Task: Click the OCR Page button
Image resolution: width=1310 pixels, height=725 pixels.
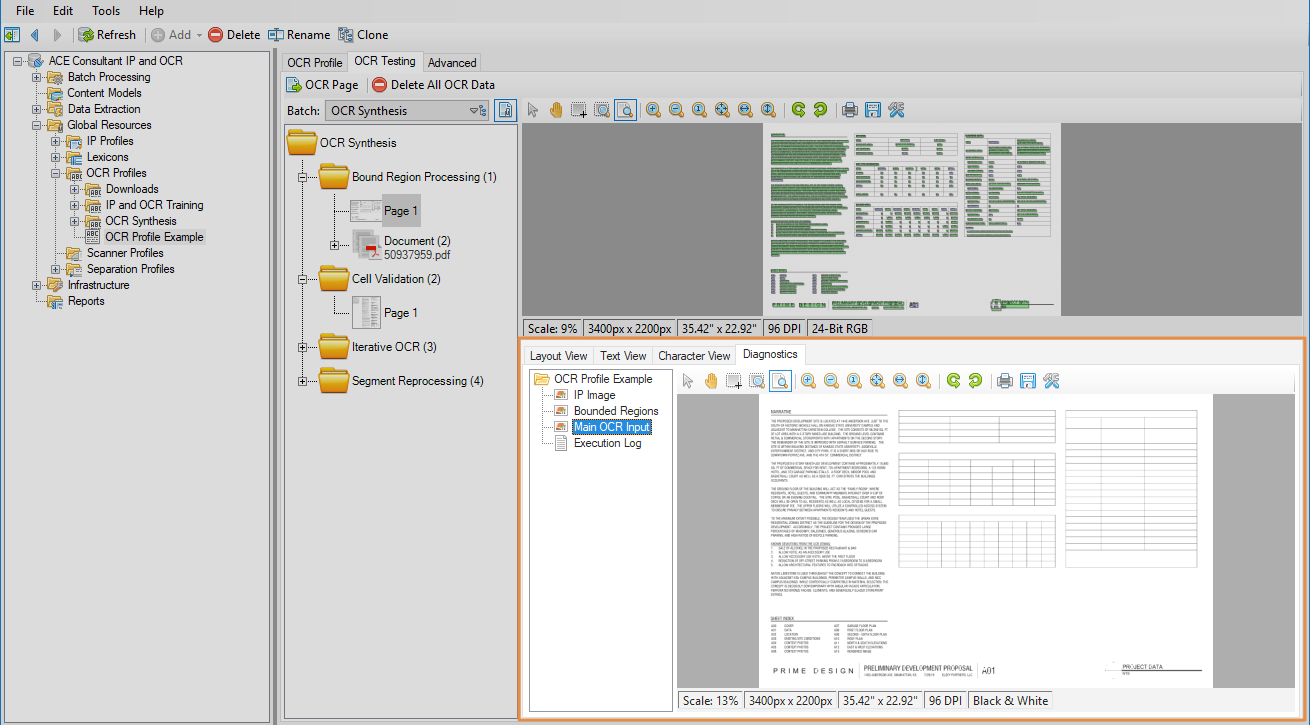Action: 322,85
